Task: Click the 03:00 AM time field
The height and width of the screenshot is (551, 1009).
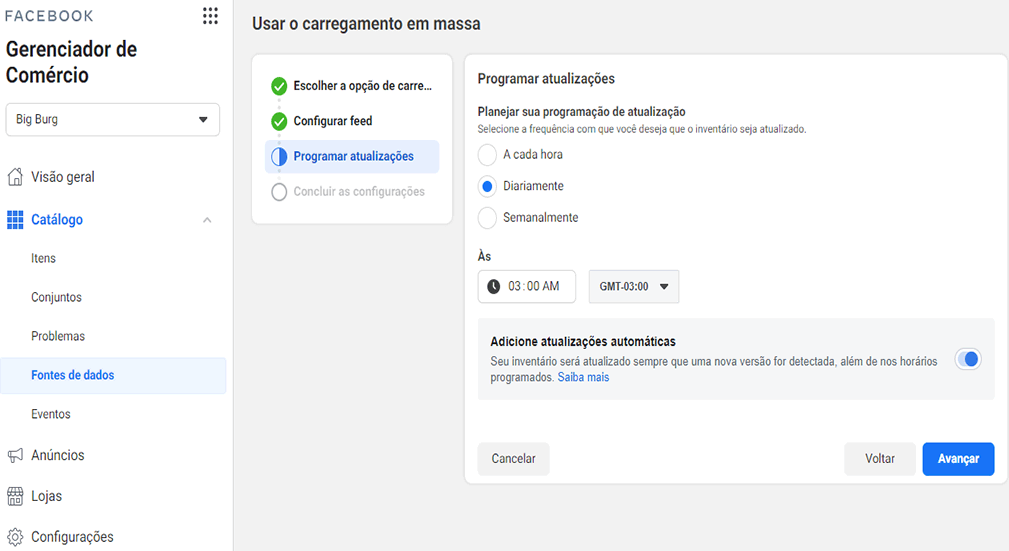Action: 526,286
